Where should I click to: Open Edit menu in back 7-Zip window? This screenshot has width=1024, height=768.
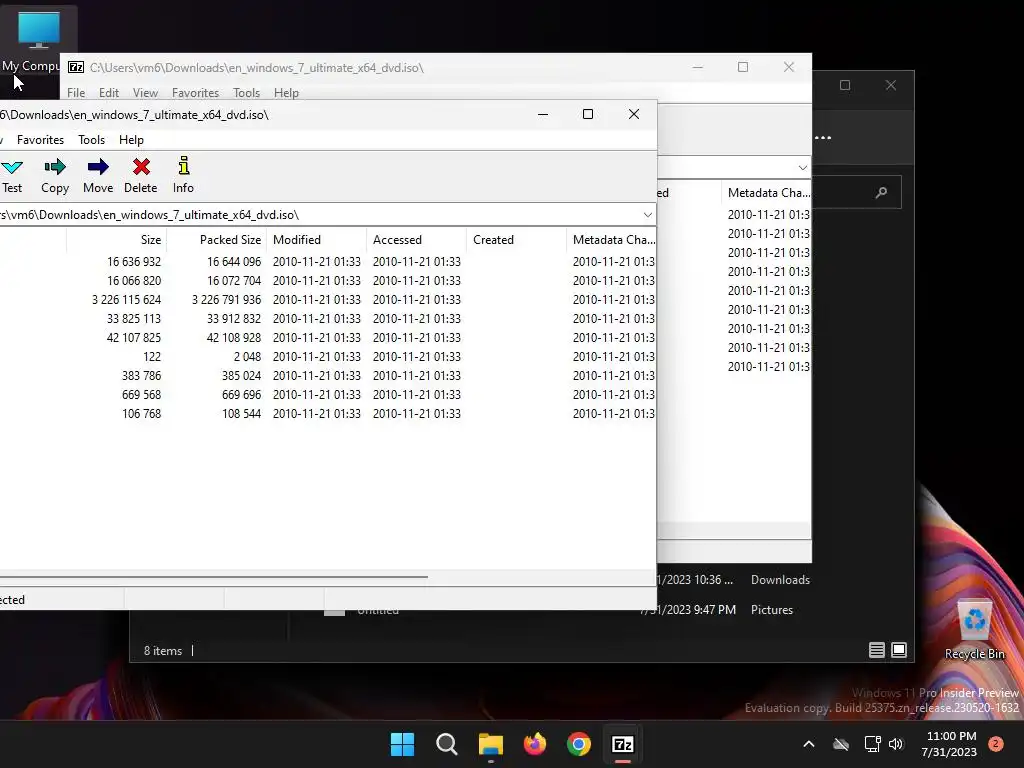click(x=108, y=93)
